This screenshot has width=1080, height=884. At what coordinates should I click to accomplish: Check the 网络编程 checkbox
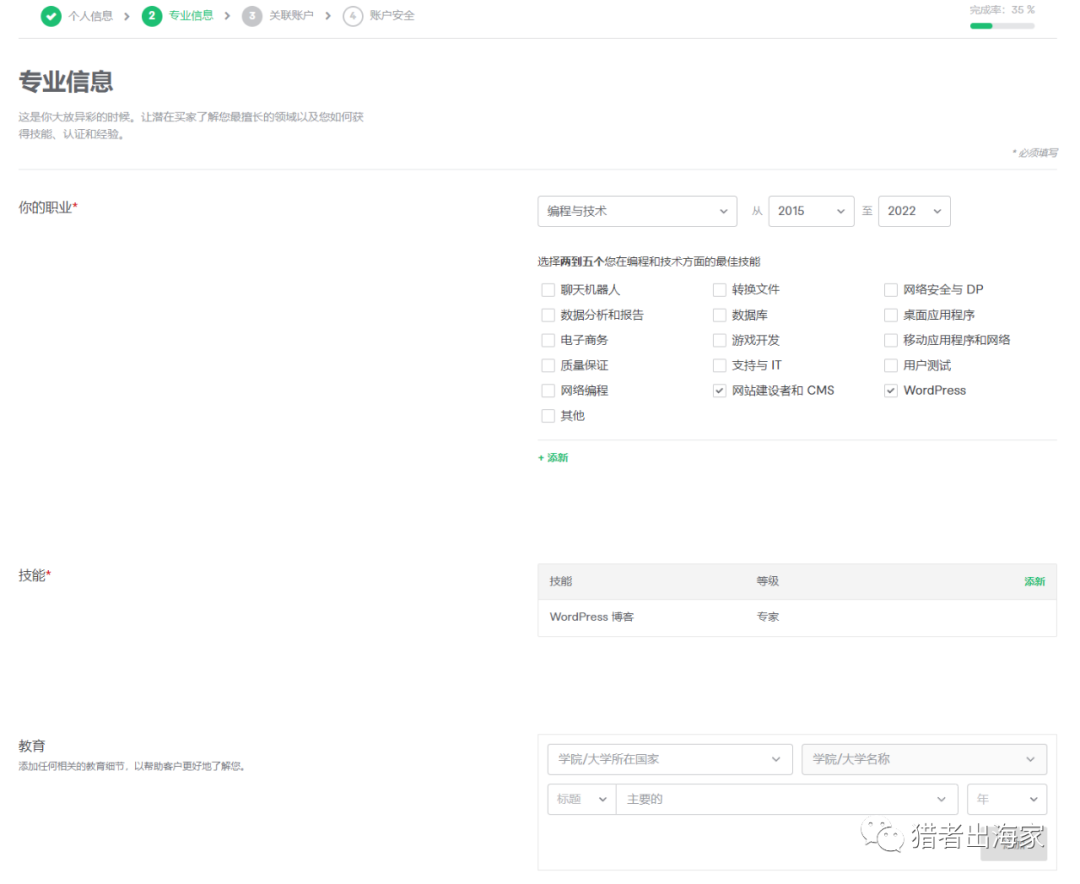pos(548,391)
